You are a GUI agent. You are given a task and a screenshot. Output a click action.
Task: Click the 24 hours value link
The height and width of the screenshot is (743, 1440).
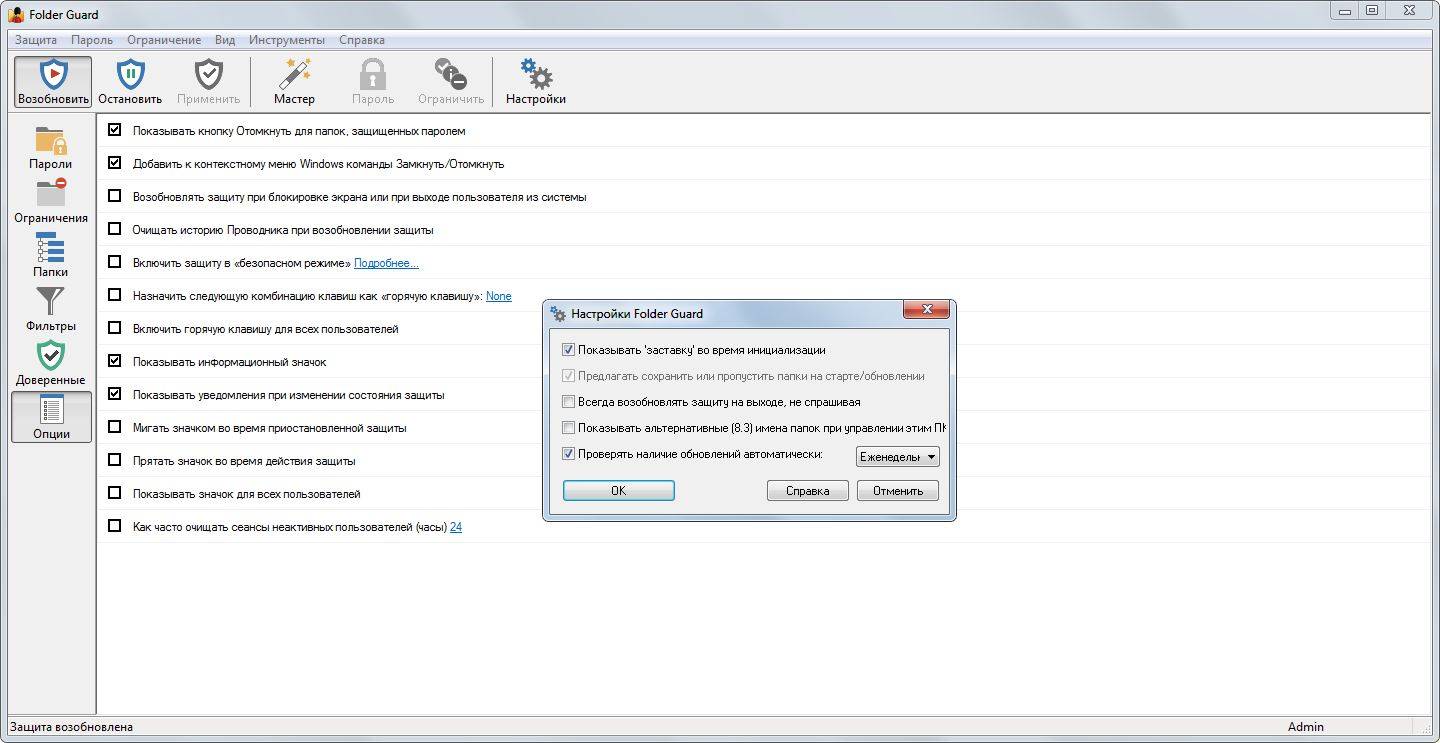tap(456, 527)
